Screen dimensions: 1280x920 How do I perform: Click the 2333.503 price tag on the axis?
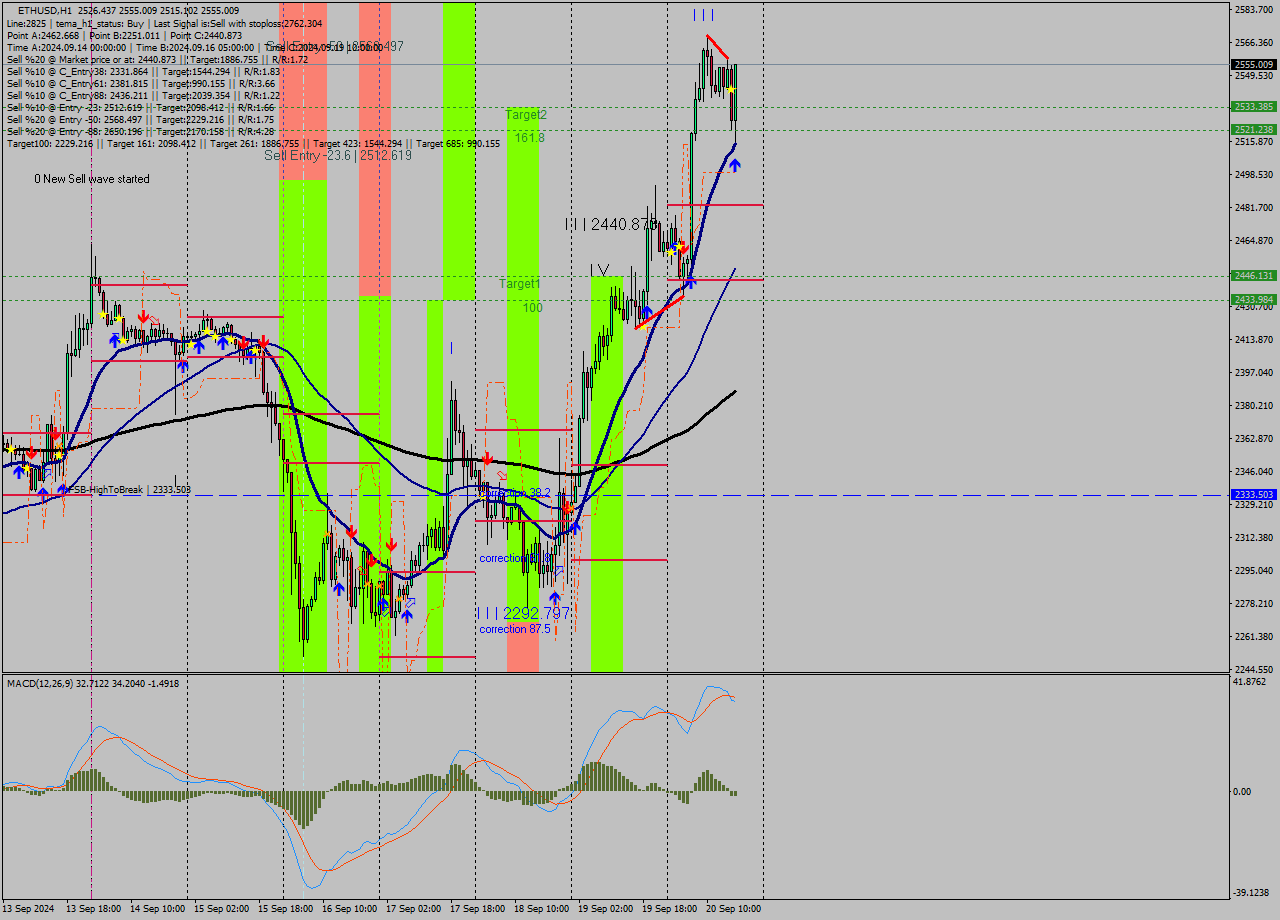tap(1253, 495)
